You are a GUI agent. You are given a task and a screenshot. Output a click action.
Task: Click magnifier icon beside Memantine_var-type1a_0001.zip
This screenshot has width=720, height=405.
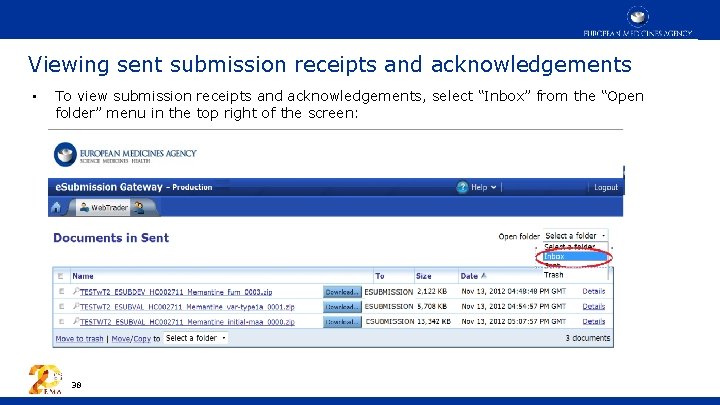76,306
